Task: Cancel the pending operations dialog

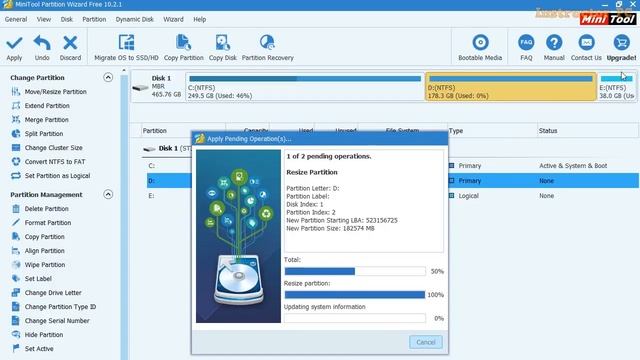Action: coord(426,342)
